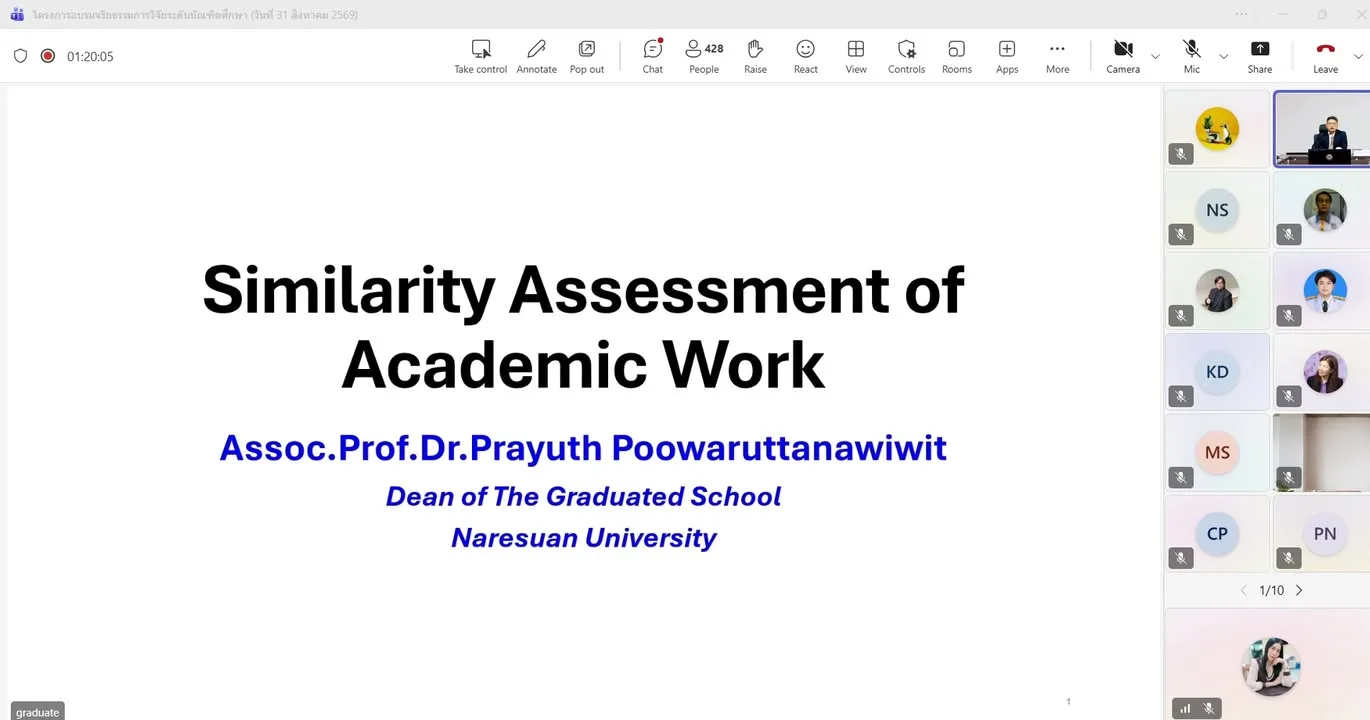
Task: Go to next page of participants
Action: (1299, 590)
